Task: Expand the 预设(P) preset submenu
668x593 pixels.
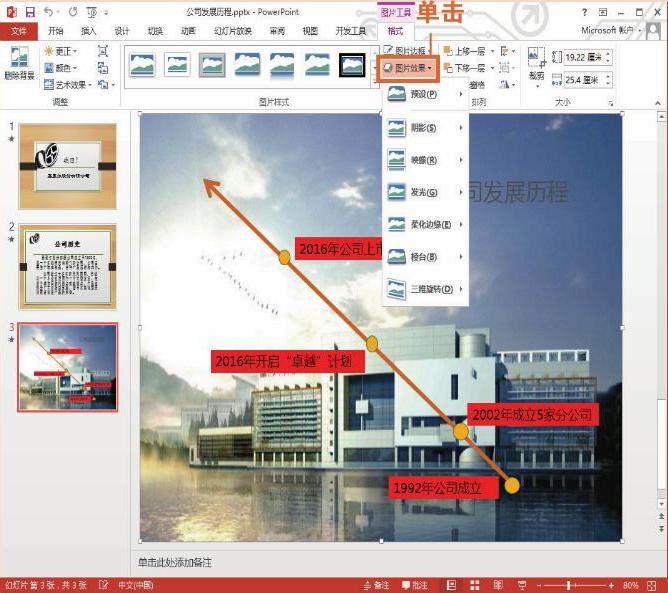Action: click(x=425, y=94)
